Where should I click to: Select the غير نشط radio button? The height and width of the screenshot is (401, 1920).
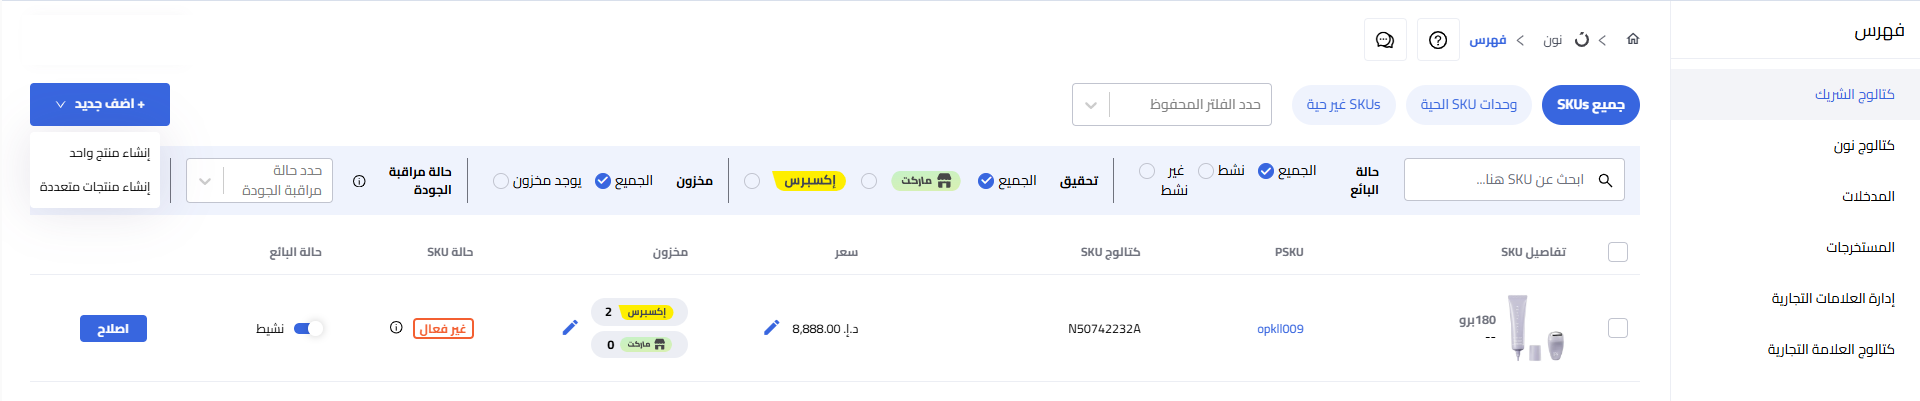pos(1147,171)
